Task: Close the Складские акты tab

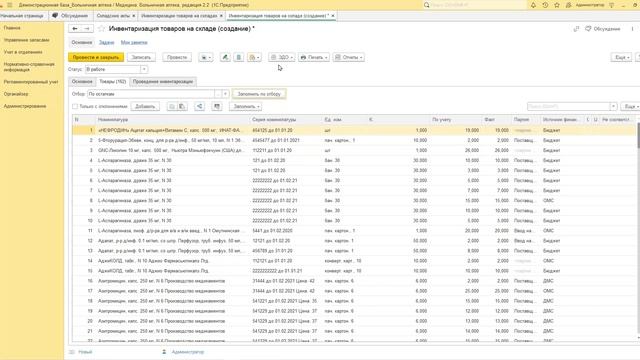Action: (x=133, y=16)
